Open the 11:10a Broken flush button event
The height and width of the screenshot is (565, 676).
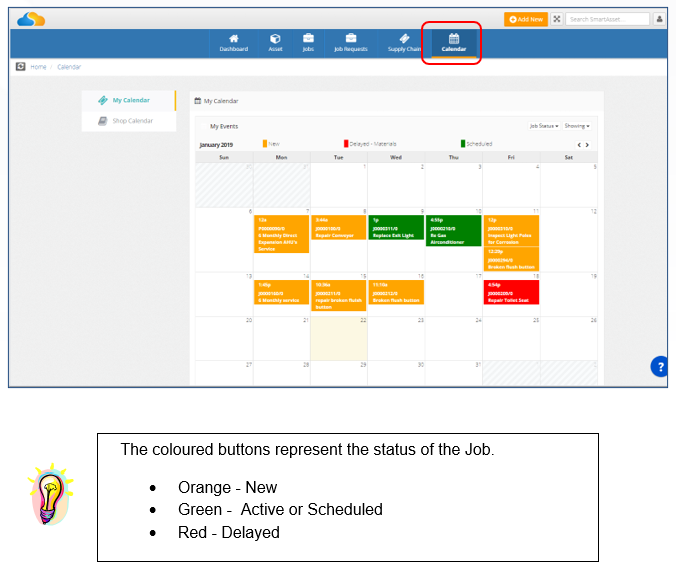point(396,292)
